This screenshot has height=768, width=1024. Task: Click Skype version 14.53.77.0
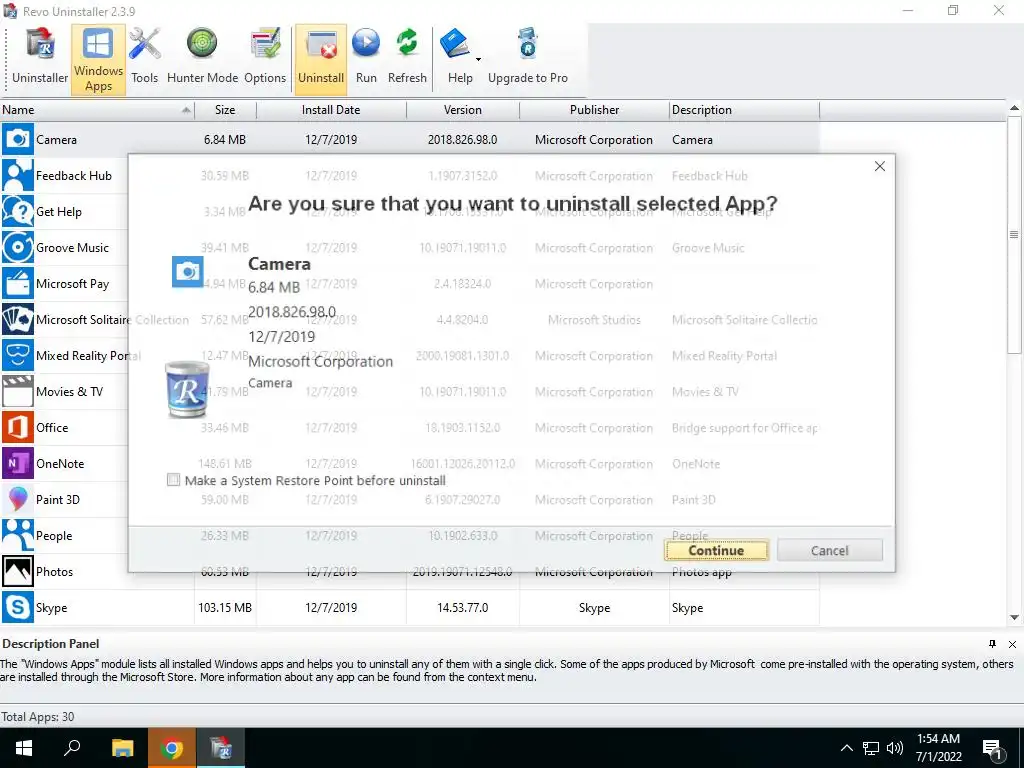462,607
